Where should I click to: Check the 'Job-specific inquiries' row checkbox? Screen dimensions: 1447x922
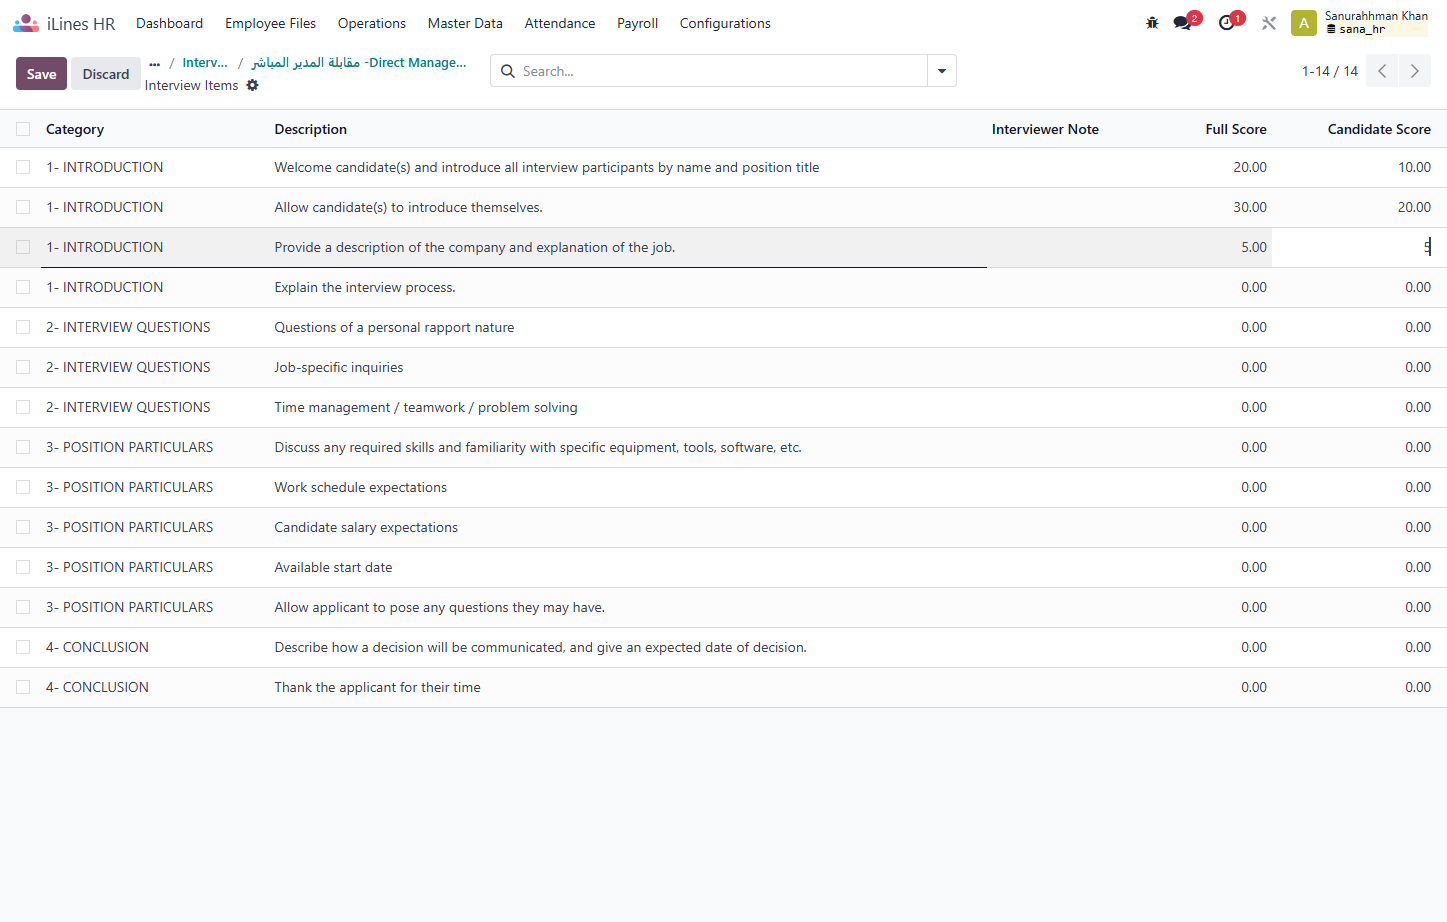click(x=23, y=367)
